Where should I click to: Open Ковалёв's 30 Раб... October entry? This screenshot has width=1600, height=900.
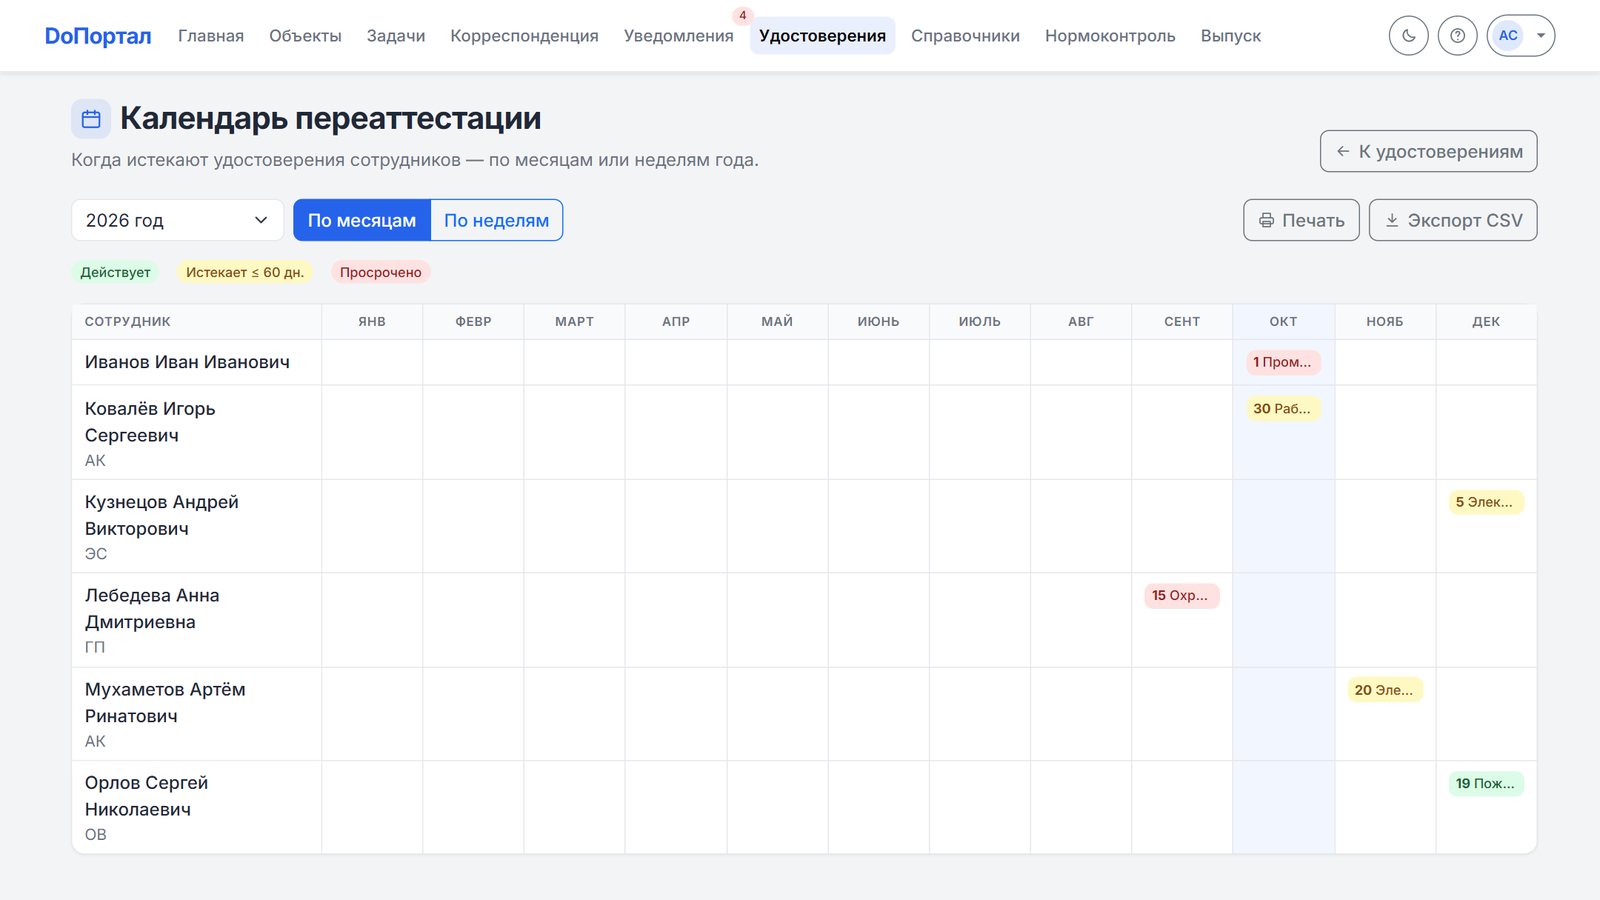(1283, 408)
